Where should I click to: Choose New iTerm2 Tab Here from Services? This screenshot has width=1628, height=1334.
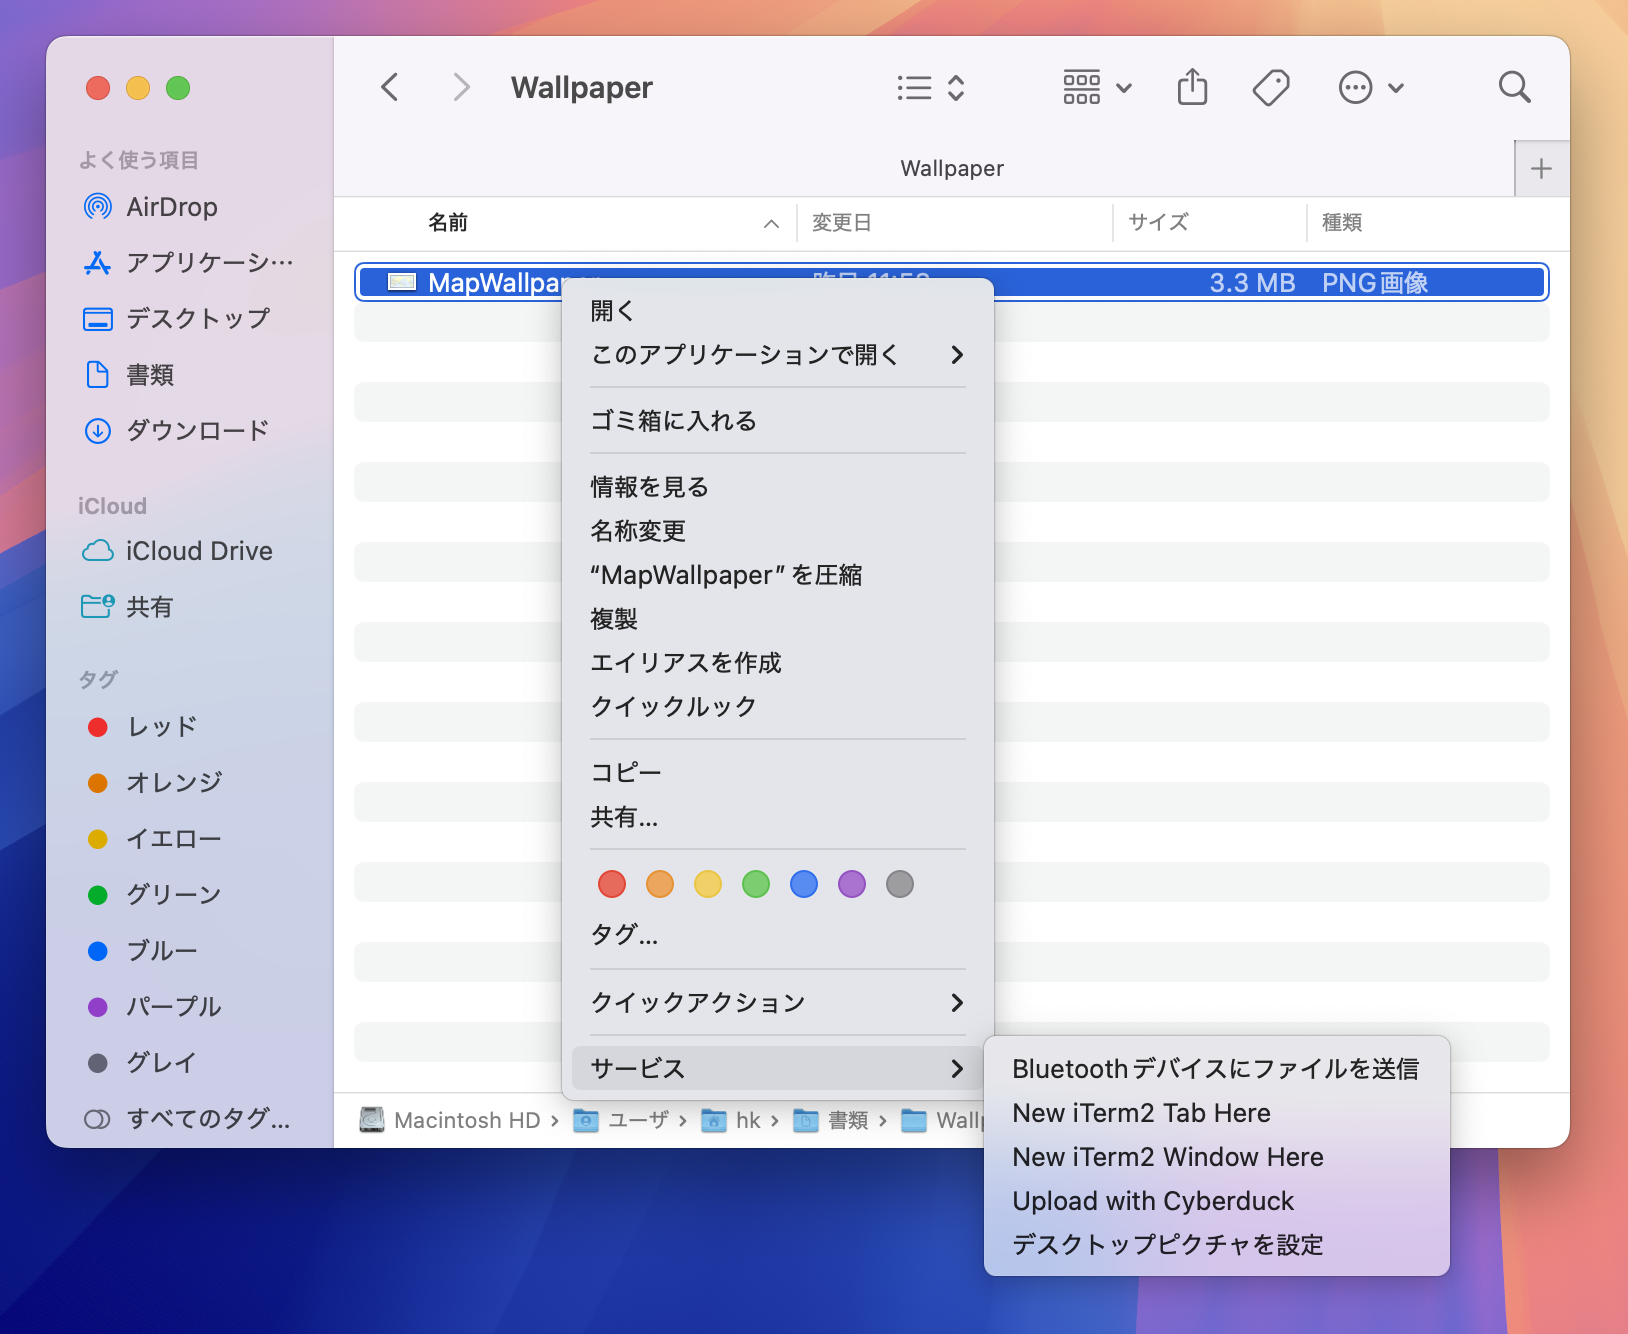pos(1141,1112)
